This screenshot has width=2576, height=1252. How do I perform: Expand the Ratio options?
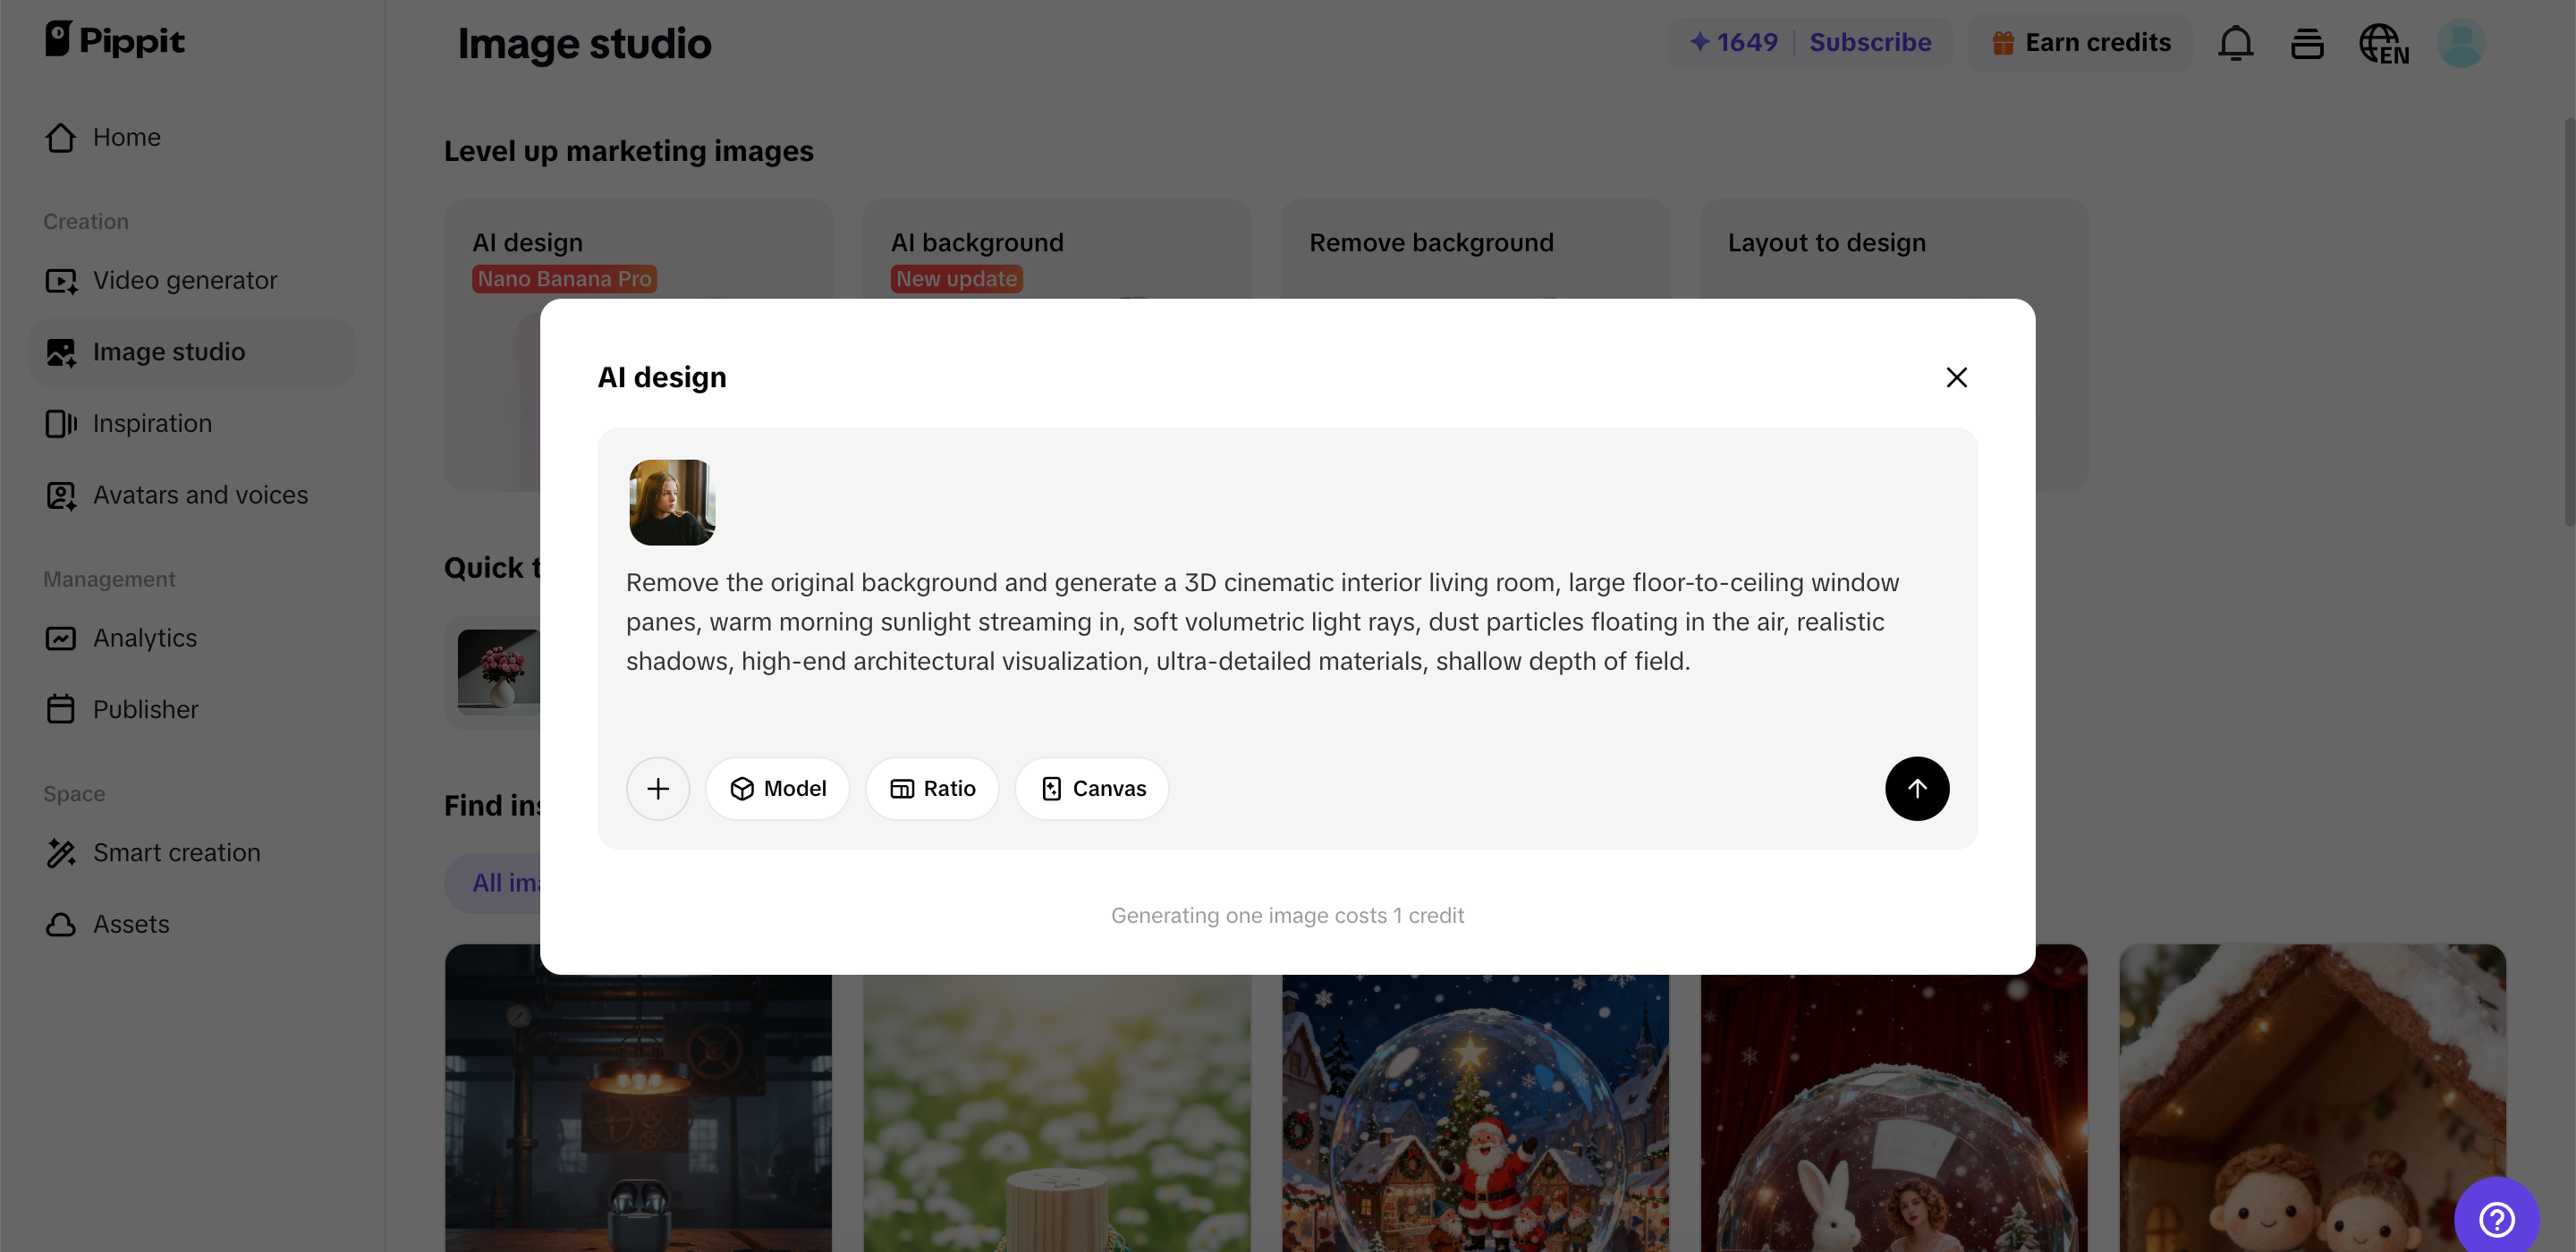click(932, 788)
